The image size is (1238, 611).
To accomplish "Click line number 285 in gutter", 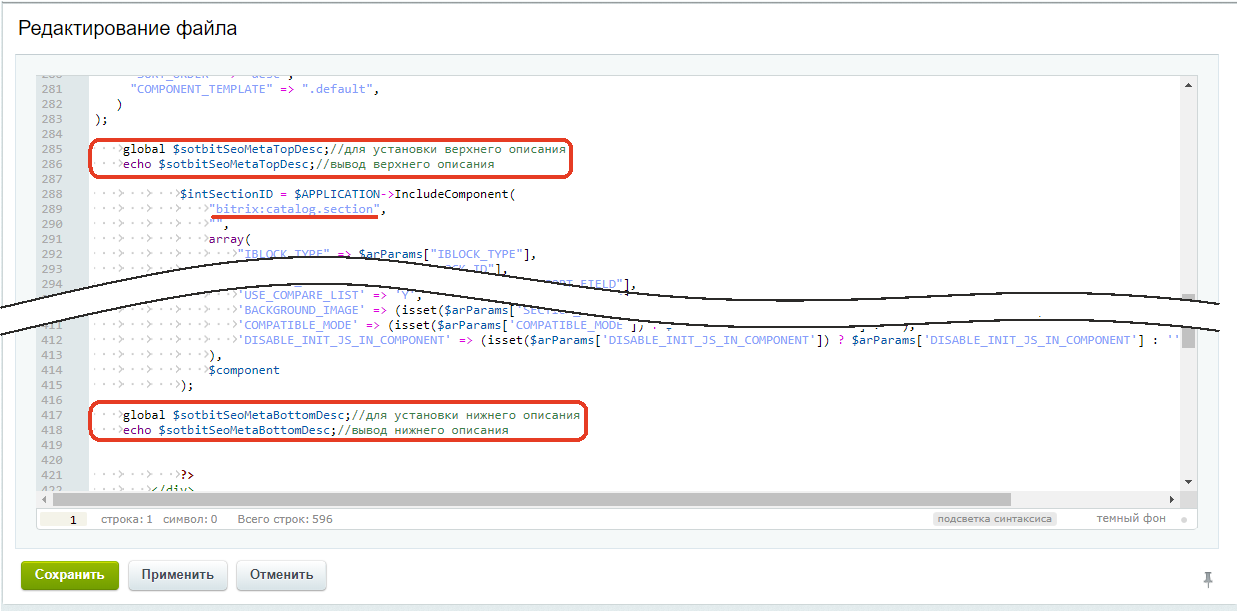I will click(x=51, y=149).
